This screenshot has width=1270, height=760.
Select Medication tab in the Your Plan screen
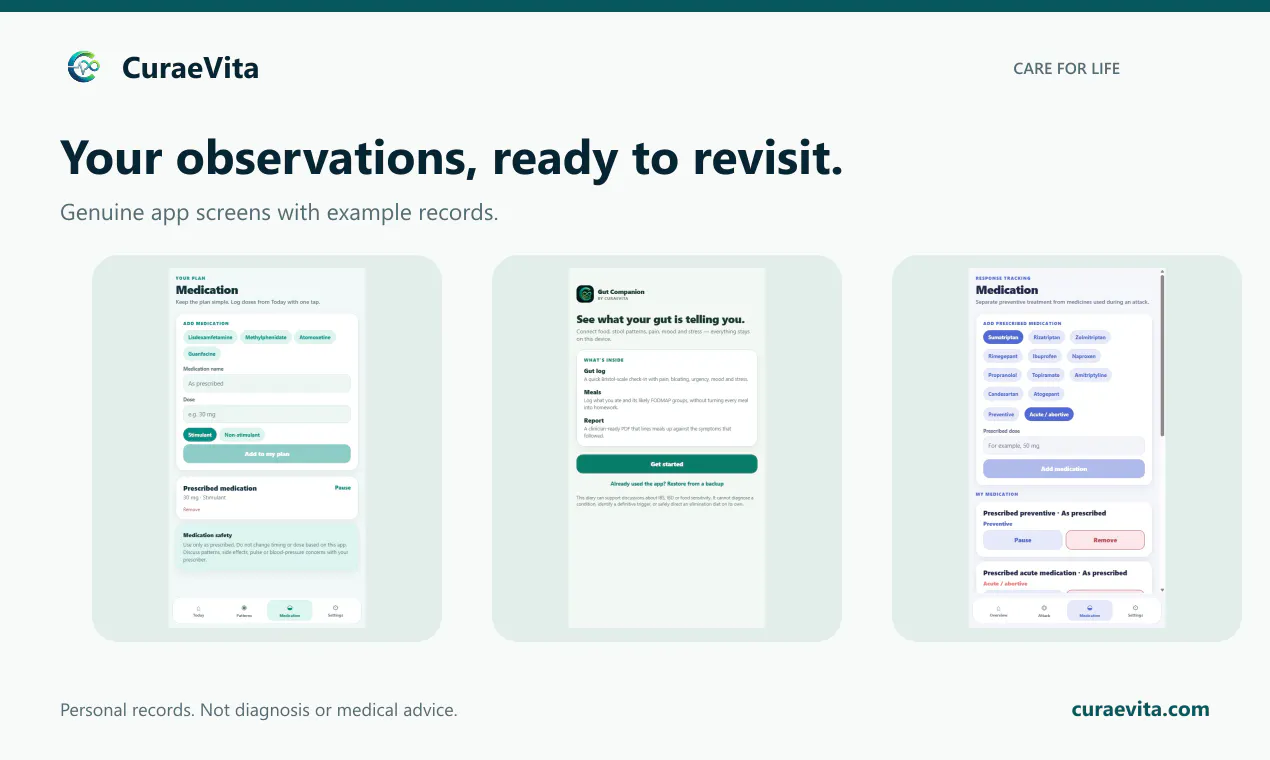[x=290, y=611]
